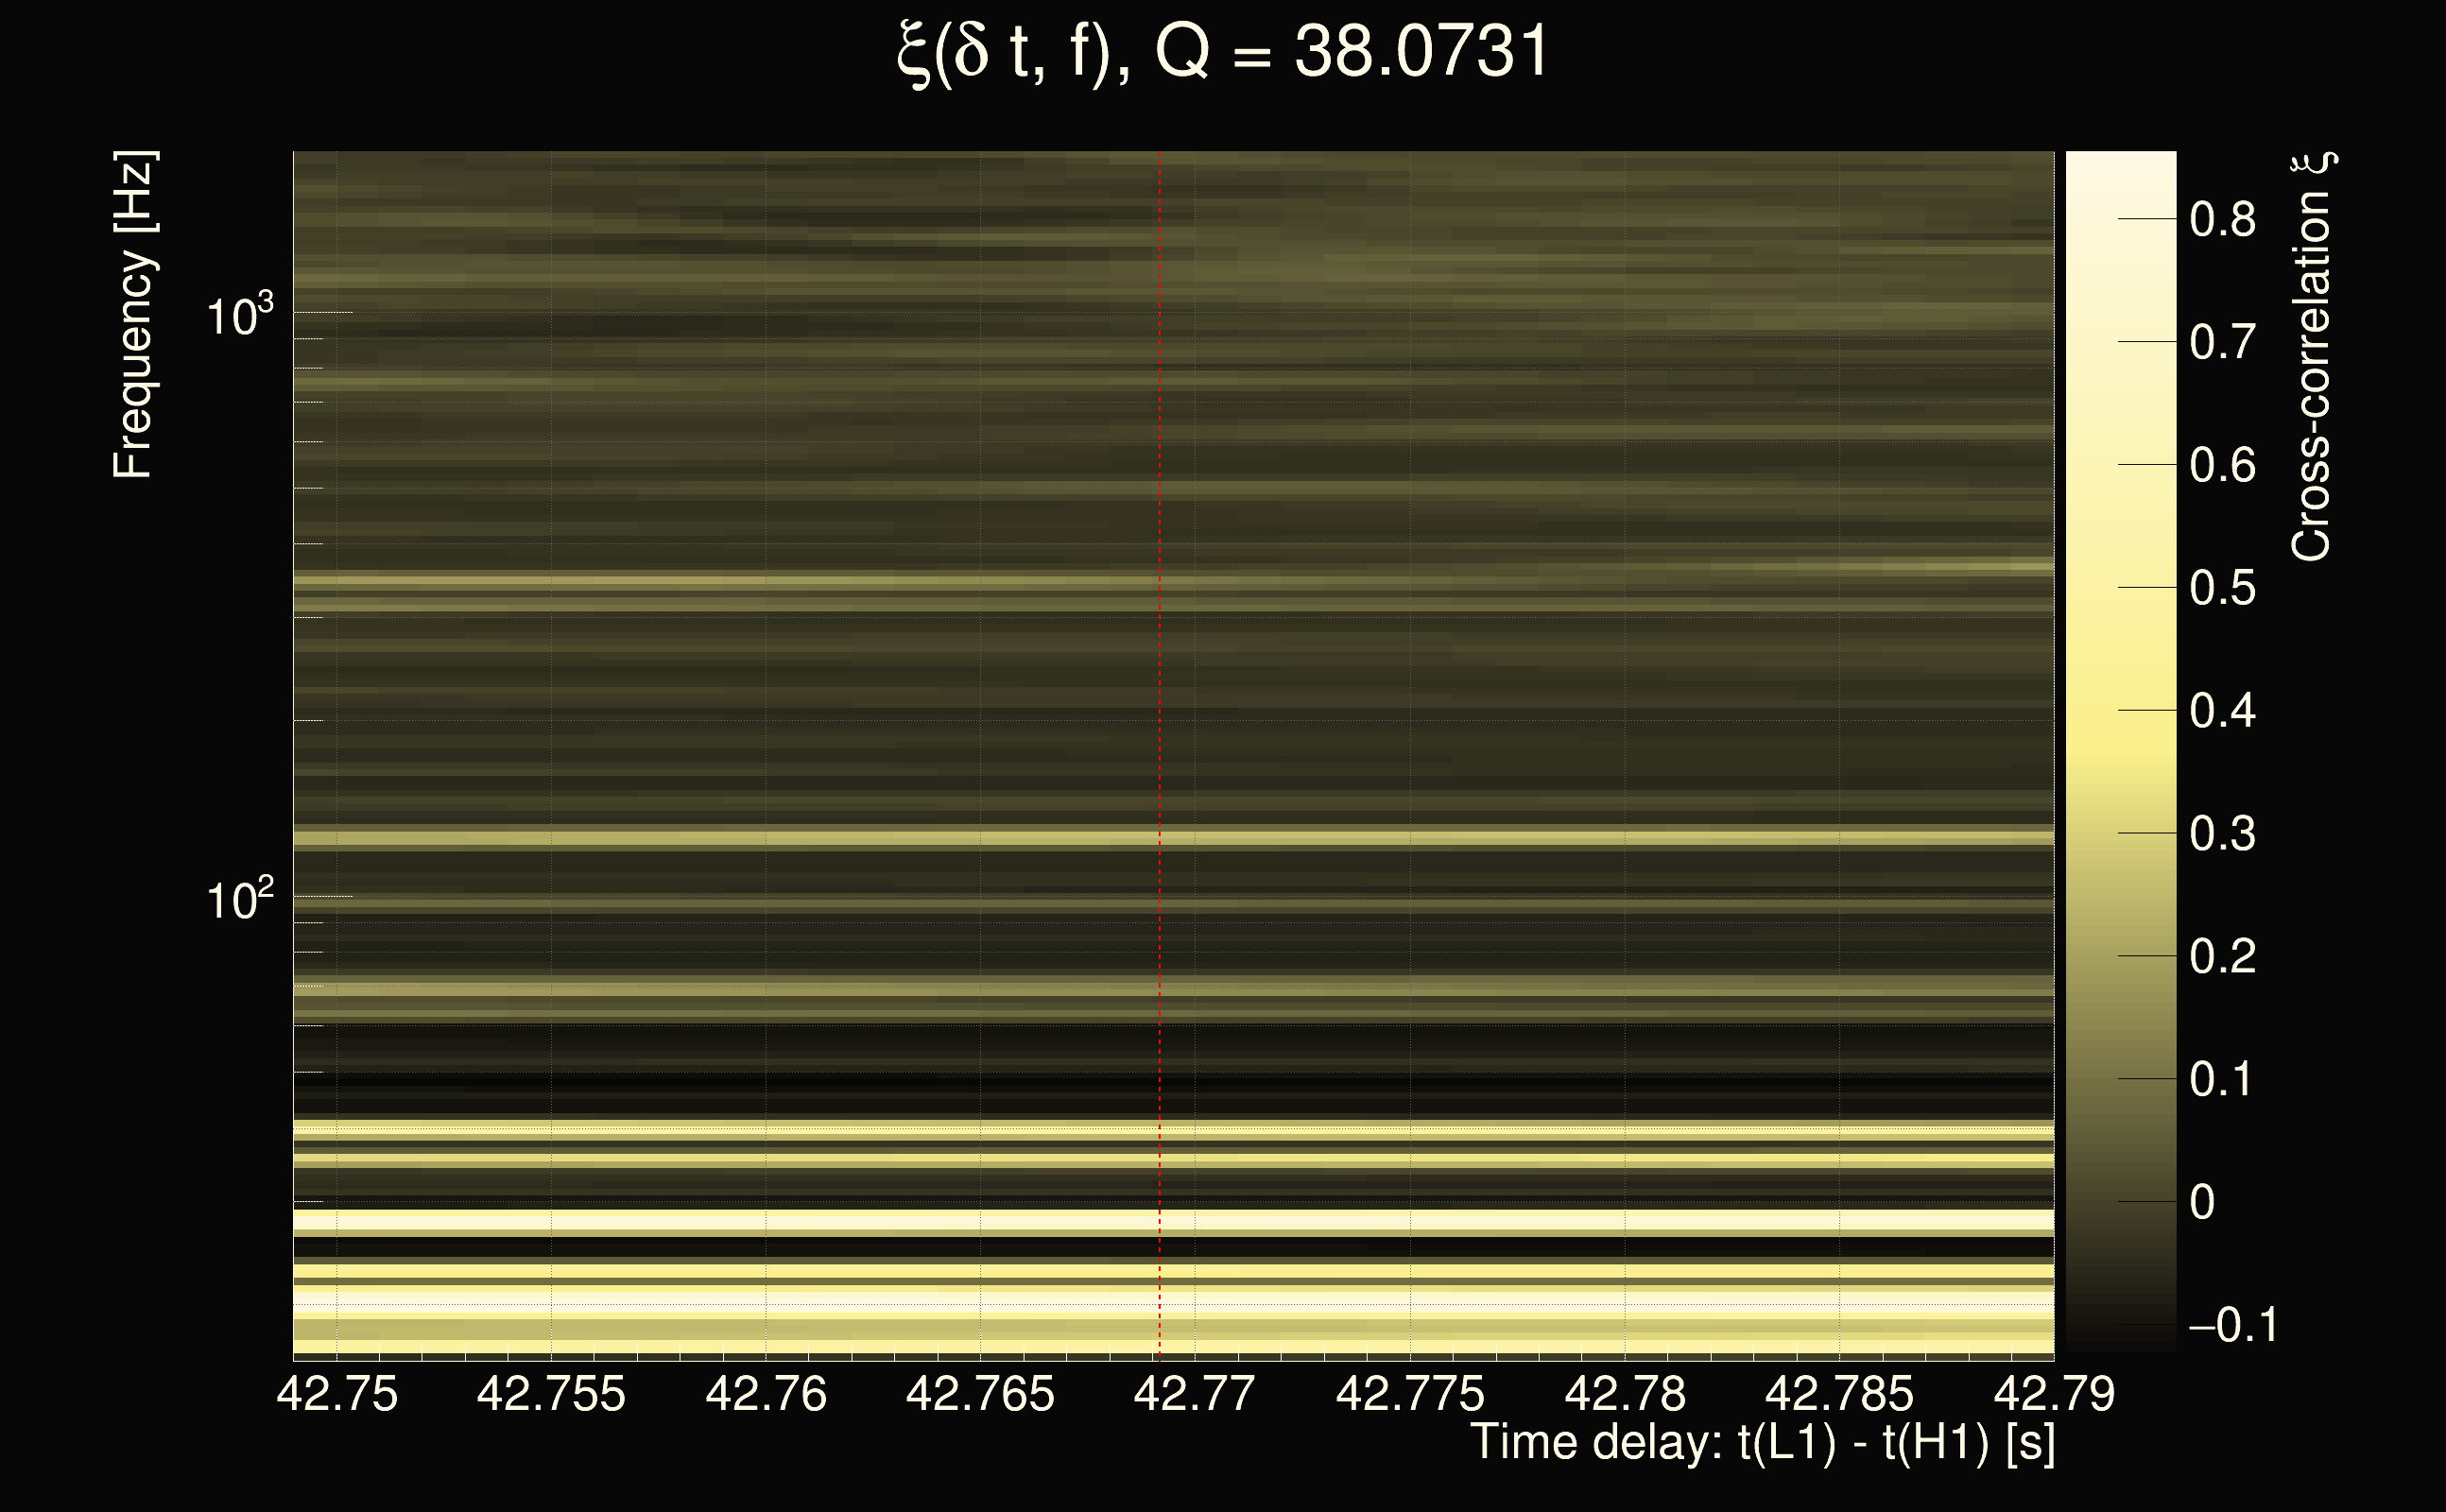This screenshot has height=1512, width=2446.
Task: Click the 42.75 tick label on x-axis
Action: pos(337,1394)
